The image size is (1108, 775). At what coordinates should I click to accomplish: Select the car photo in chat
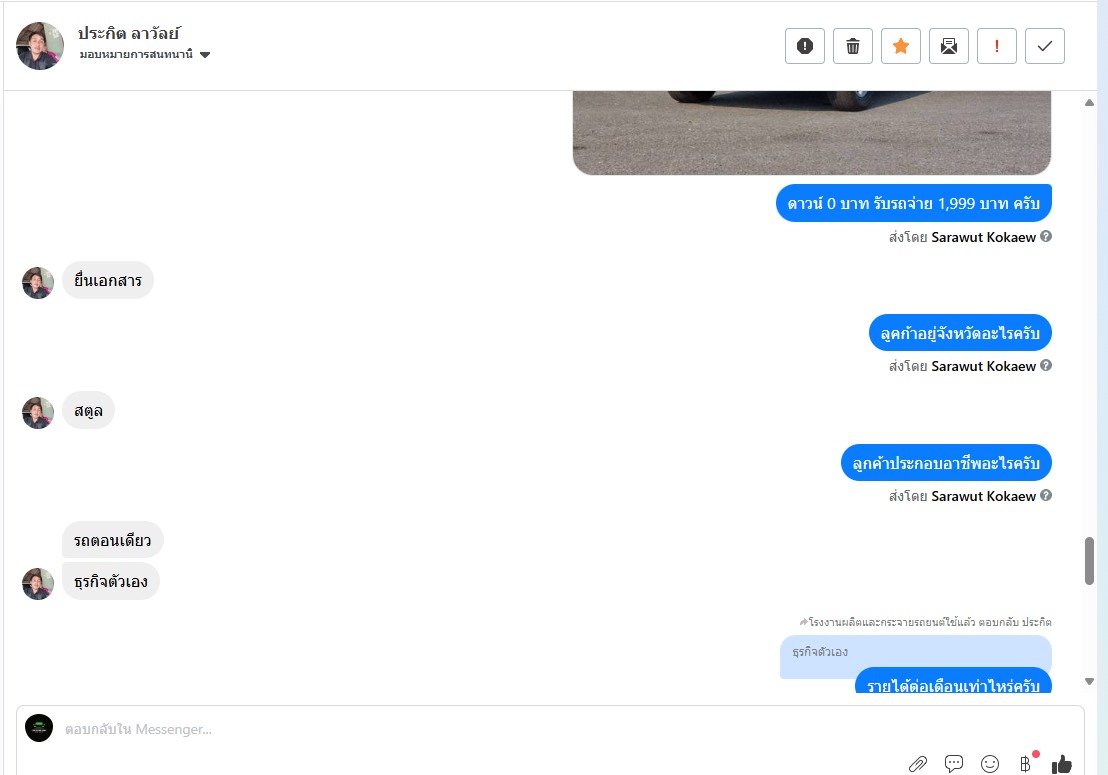click(x=812, y=133)
